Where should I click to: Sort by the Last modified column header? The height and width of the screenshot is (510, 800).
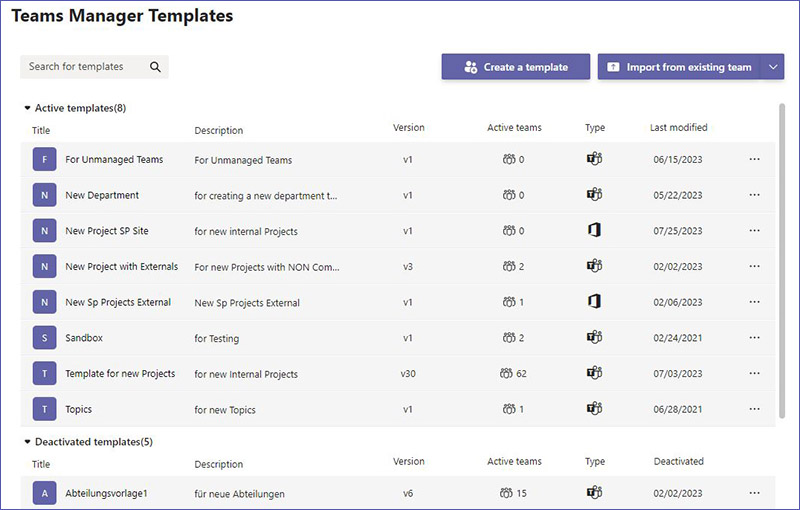pos(679,128)
